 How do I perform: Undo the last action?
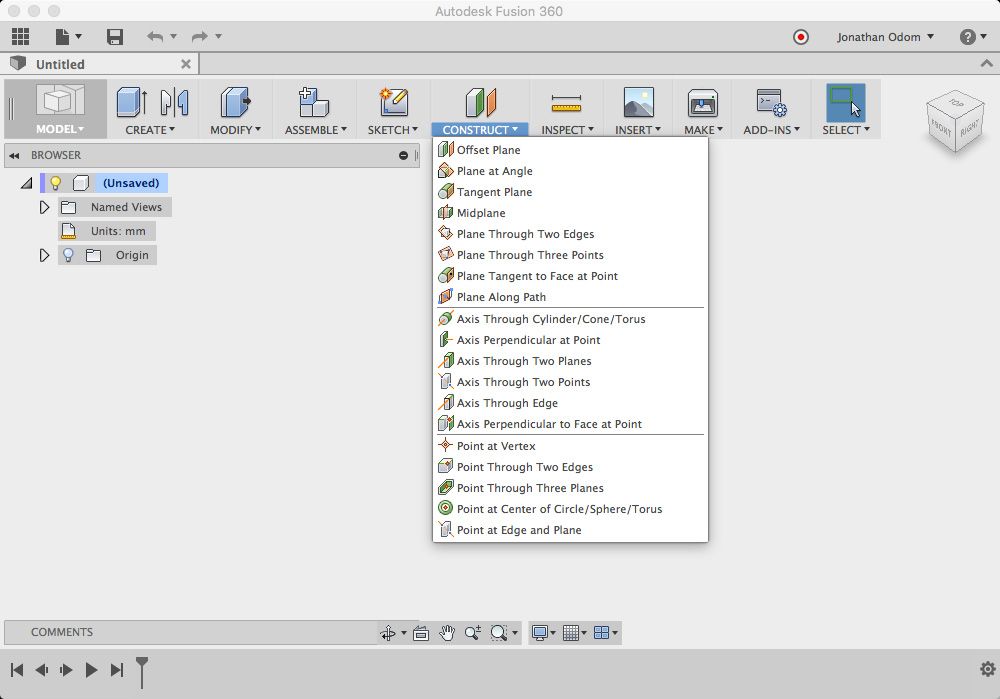click(x=154, y=36)
